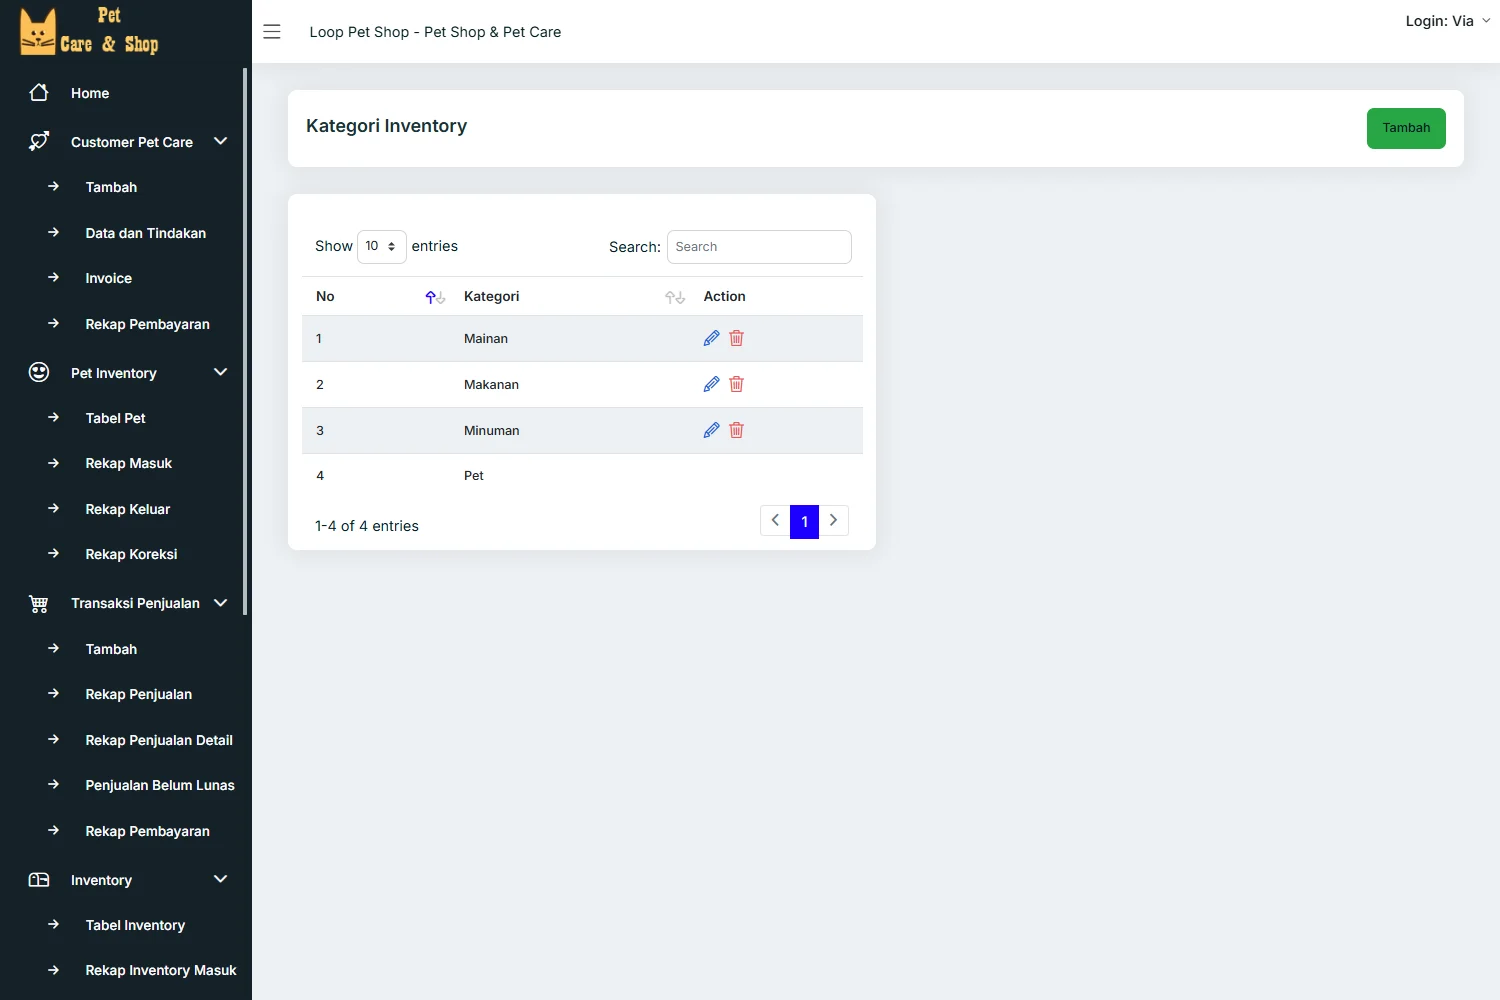This screenshot has height=1000, width=1500.
Task: Open Rekap Penjualan Detail menu item
Action: point(159,740)
